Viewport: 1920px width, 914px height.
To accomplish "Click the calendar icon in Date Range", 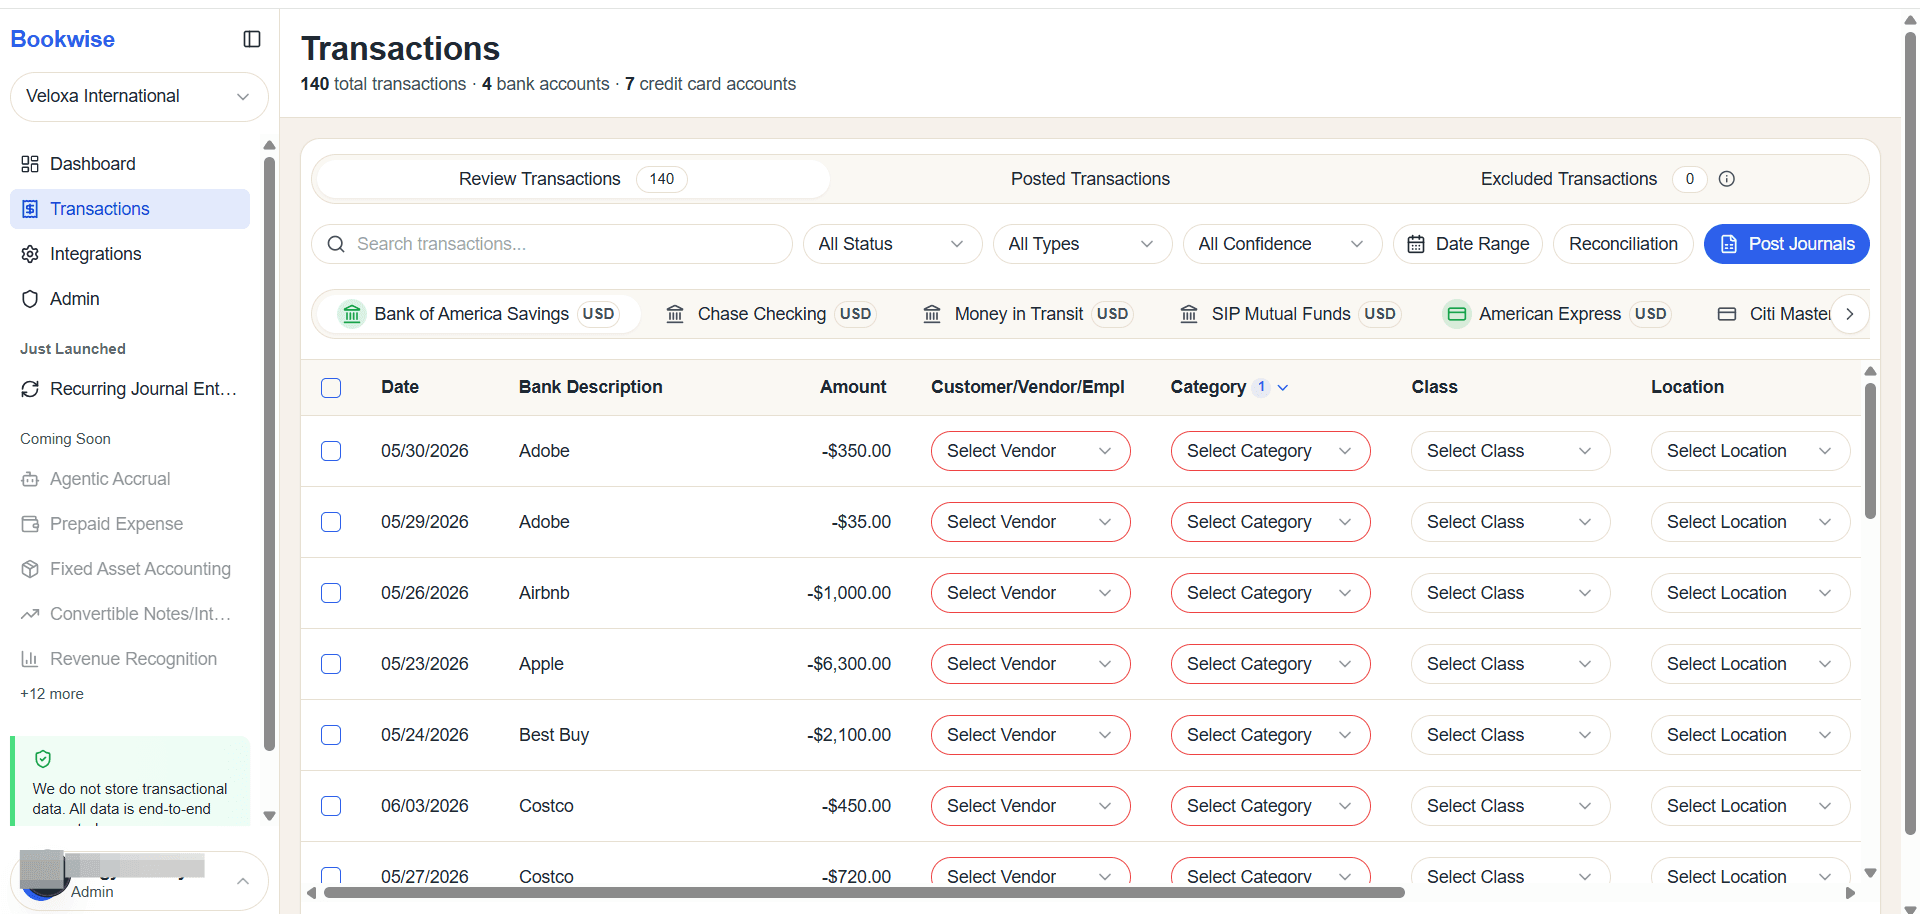I will coord(1416,244).
